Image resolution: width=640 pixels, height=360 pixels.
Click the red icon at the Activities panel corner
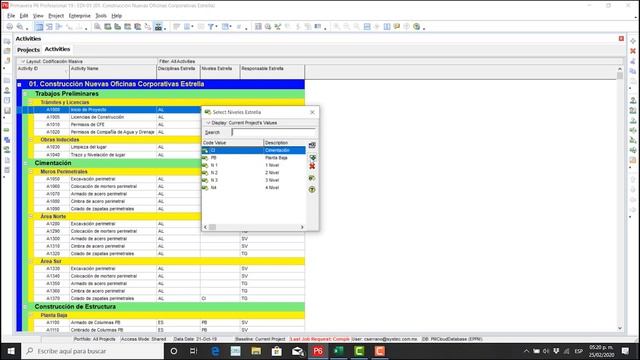pos(621,38)
